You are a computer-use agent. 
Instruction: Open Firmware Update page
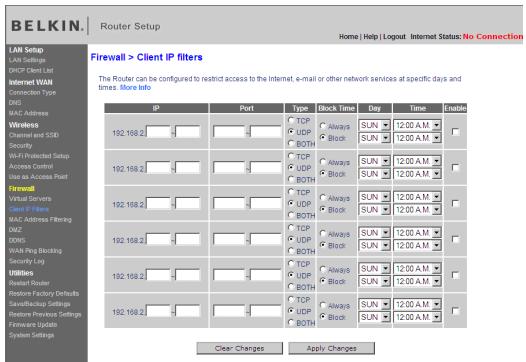[x=33, y=324]
